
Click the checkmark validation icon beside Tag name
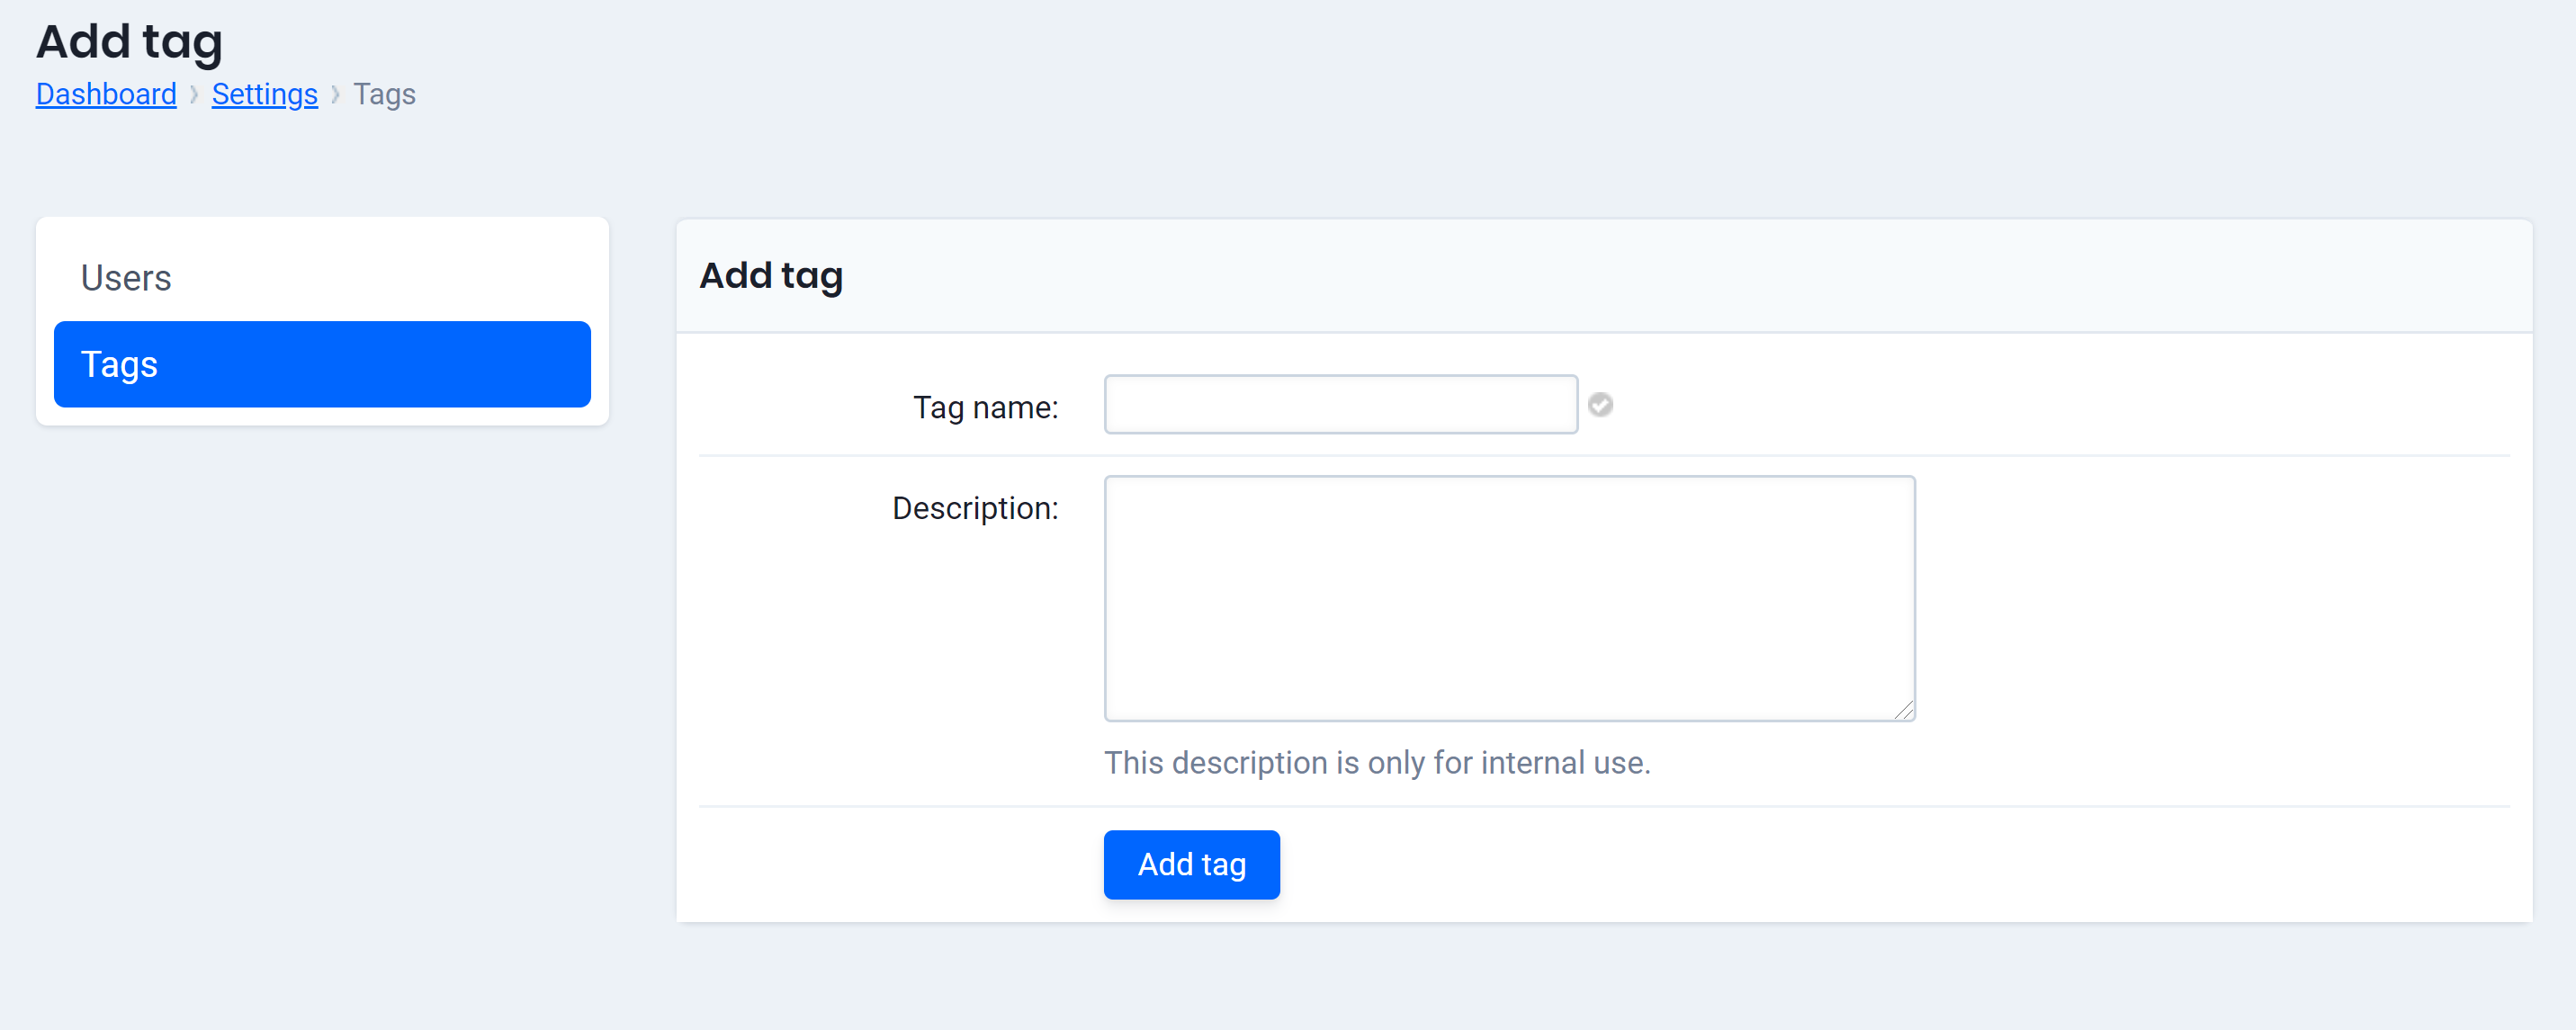[1601, 404]
